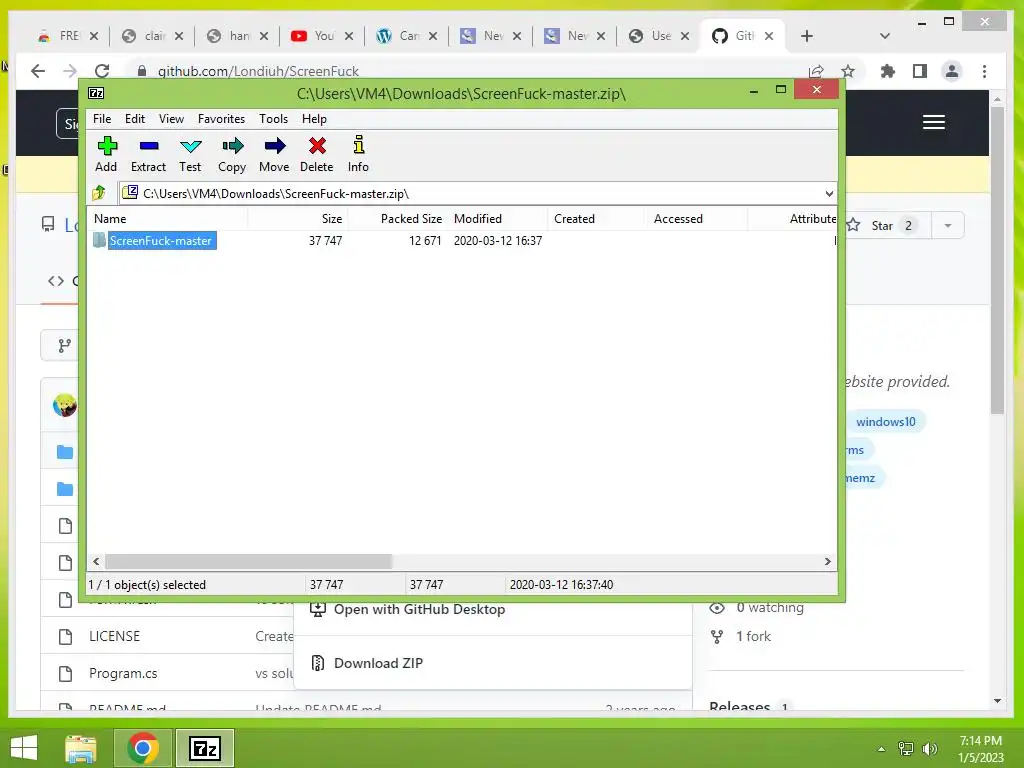This screenshot has width=1024, height=768.
Task: Open the Windows Start button
Action: 24,748
